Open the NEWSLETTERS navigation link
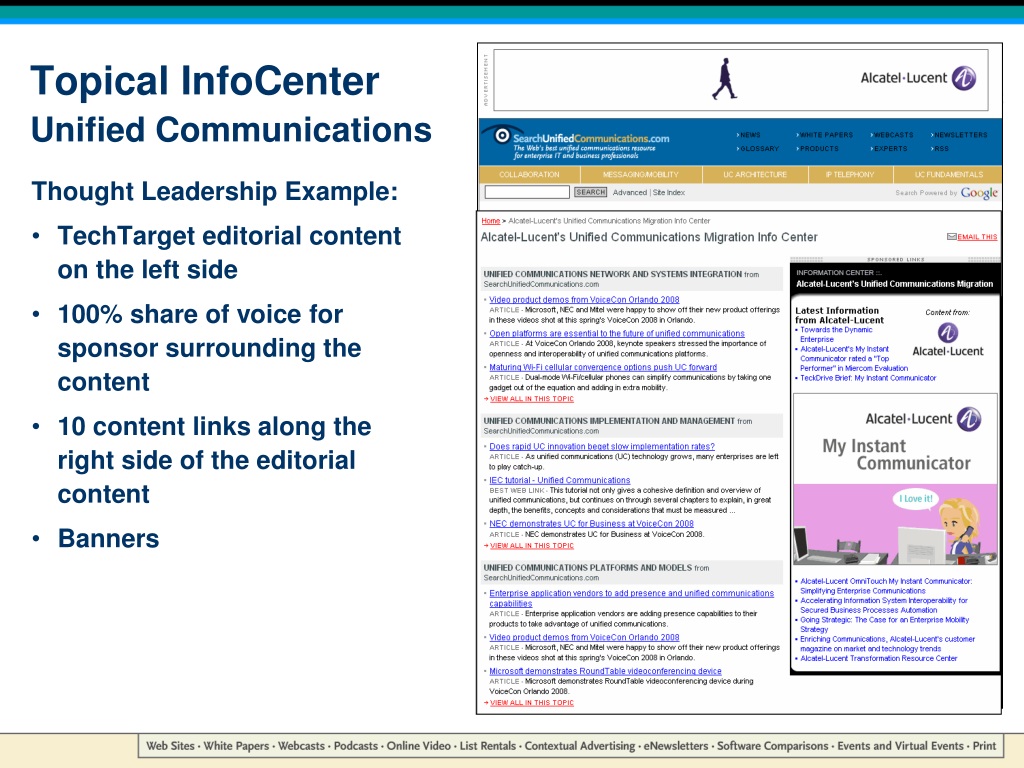 (959, 135)
